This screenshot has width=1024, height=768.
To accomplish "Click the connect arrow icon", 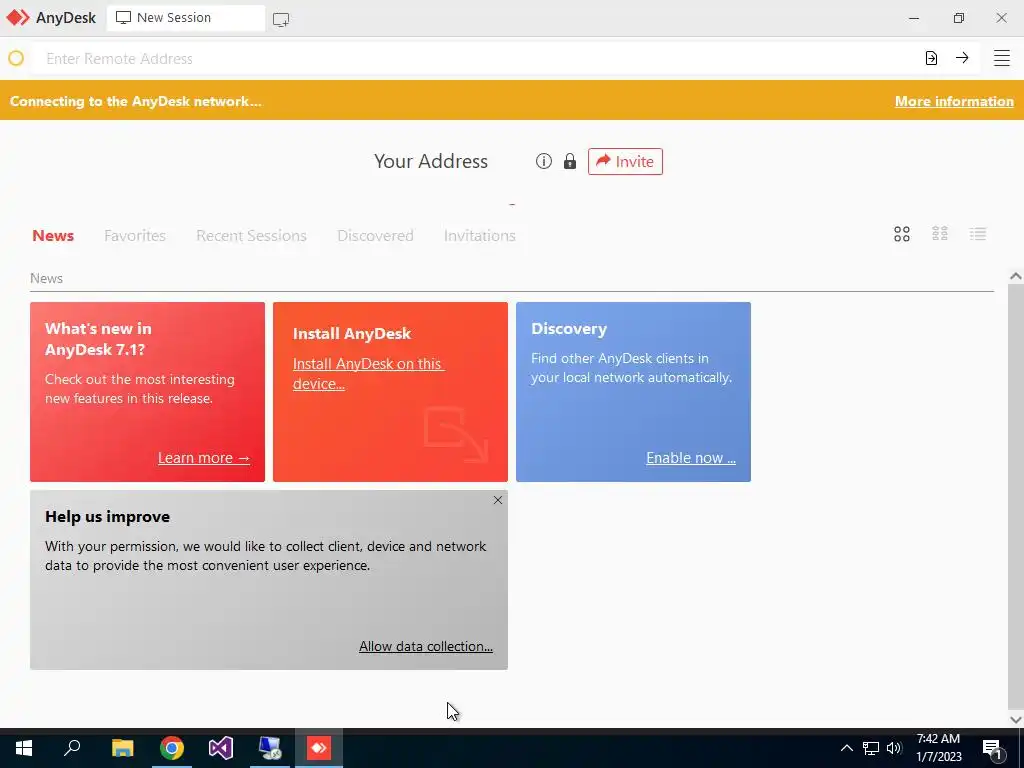I will tap(962, 58).
